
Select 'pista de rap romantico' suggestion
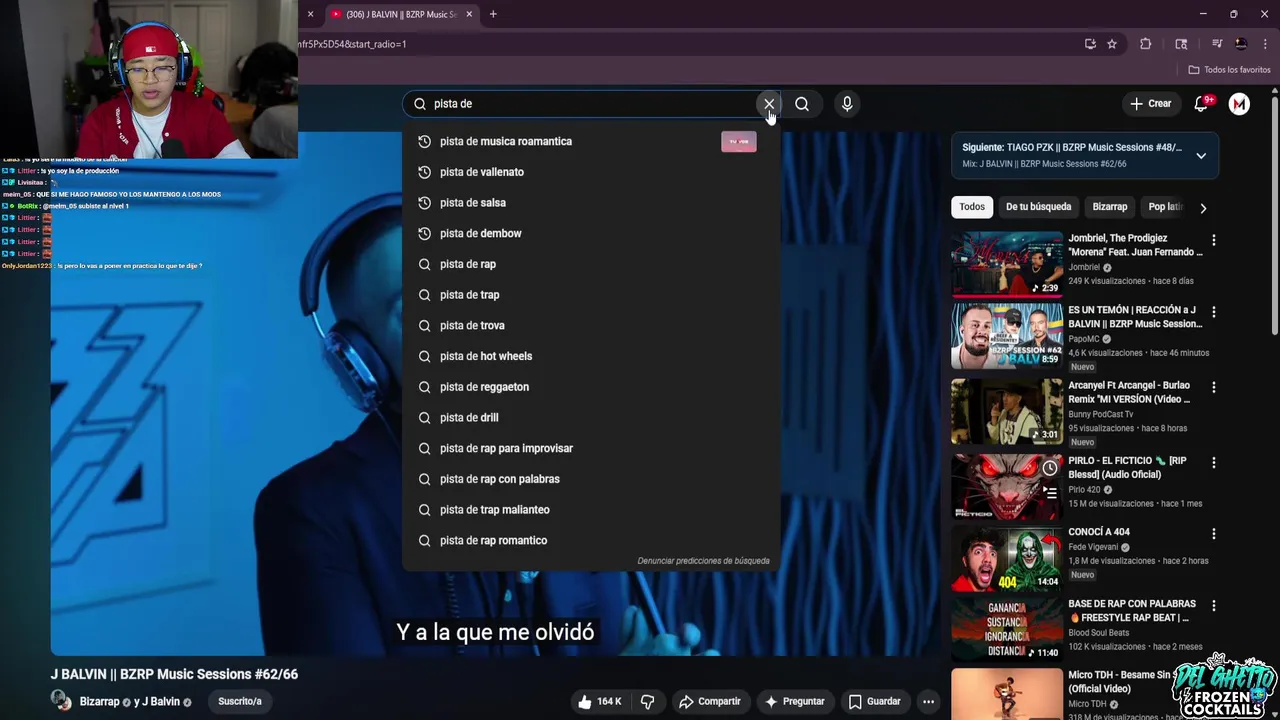click(591, 540)
